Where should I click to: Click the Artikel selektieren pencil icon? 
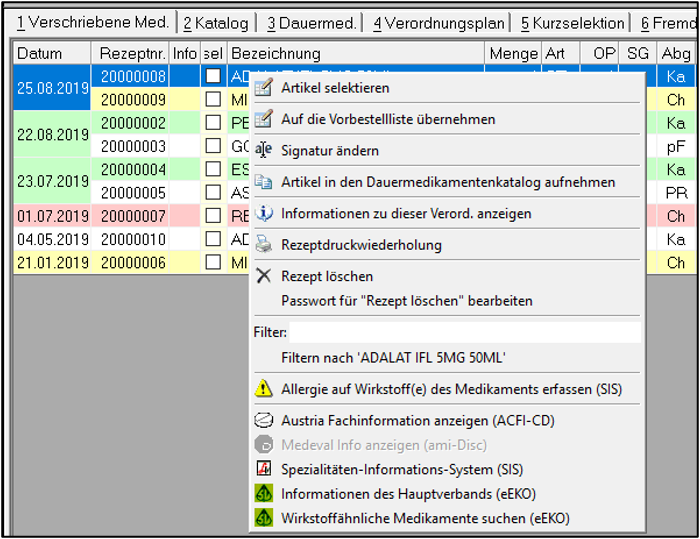(x=263, y=88)
